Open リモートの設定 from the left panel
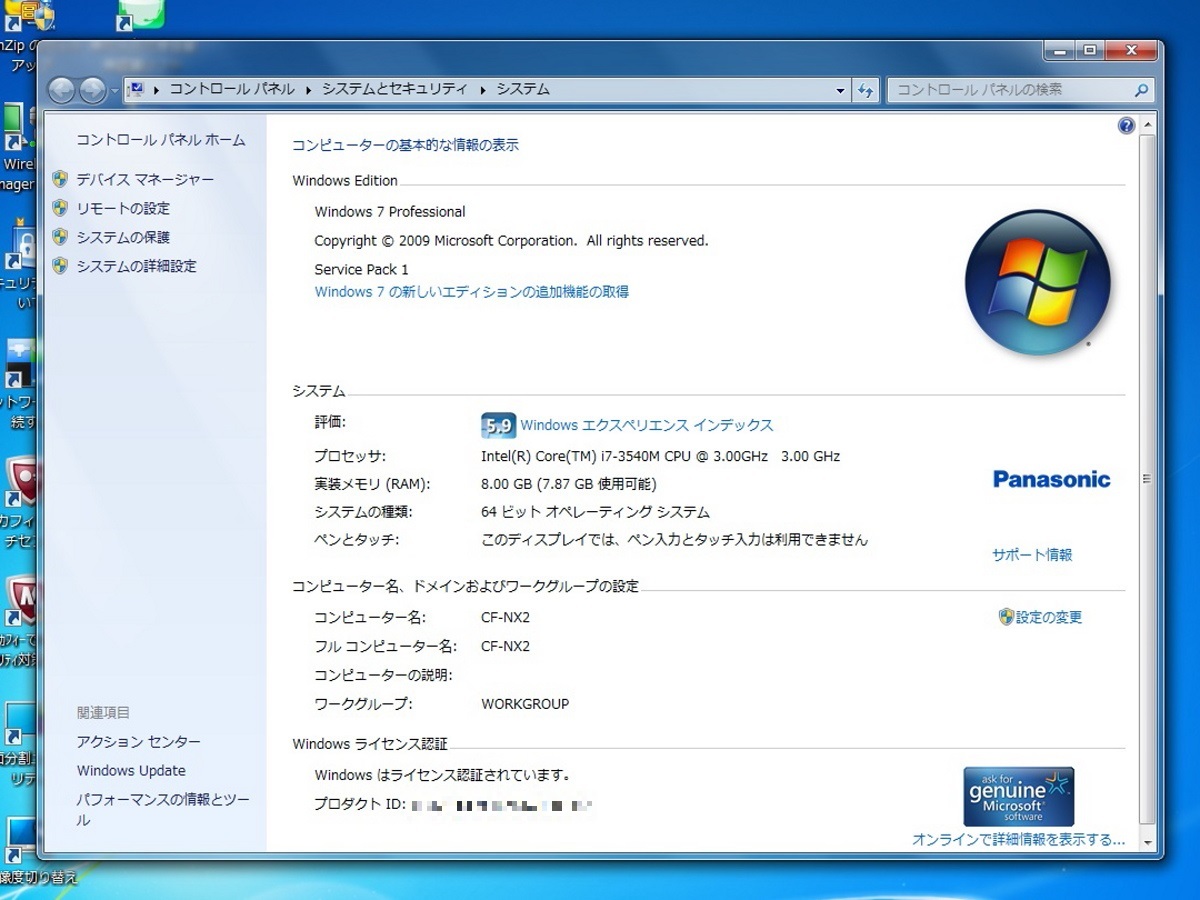 point(123,208)
